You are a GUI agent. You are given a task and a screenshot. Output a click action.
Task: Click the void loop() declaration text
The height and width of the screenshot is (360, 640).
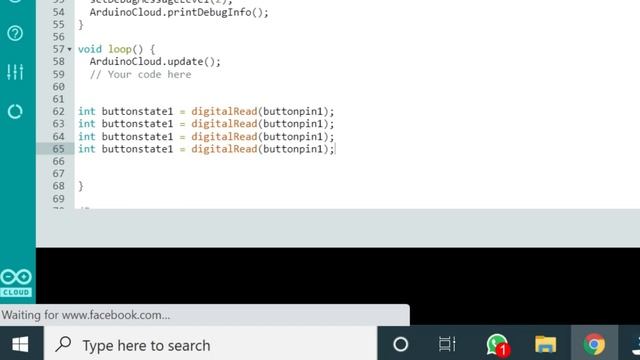click(116, 49)
